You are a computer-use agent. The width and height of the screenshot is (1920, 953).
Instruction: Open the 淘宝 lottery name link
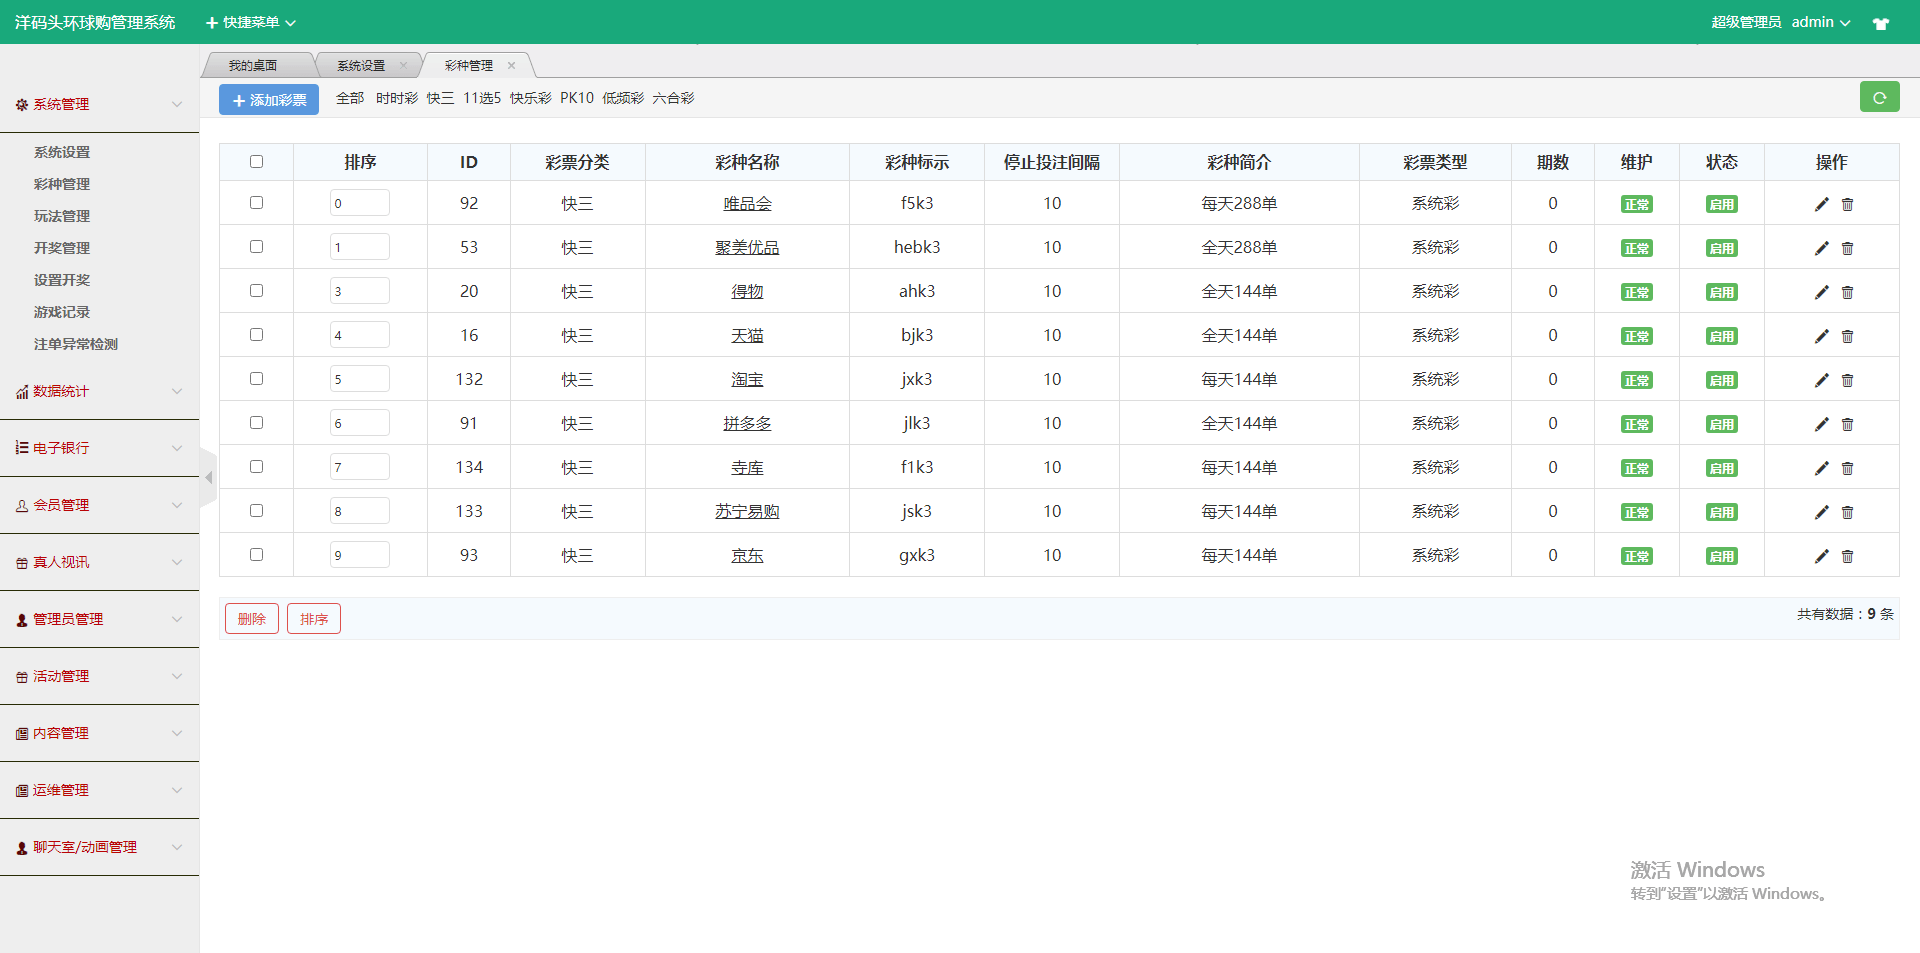click(747, 380)
